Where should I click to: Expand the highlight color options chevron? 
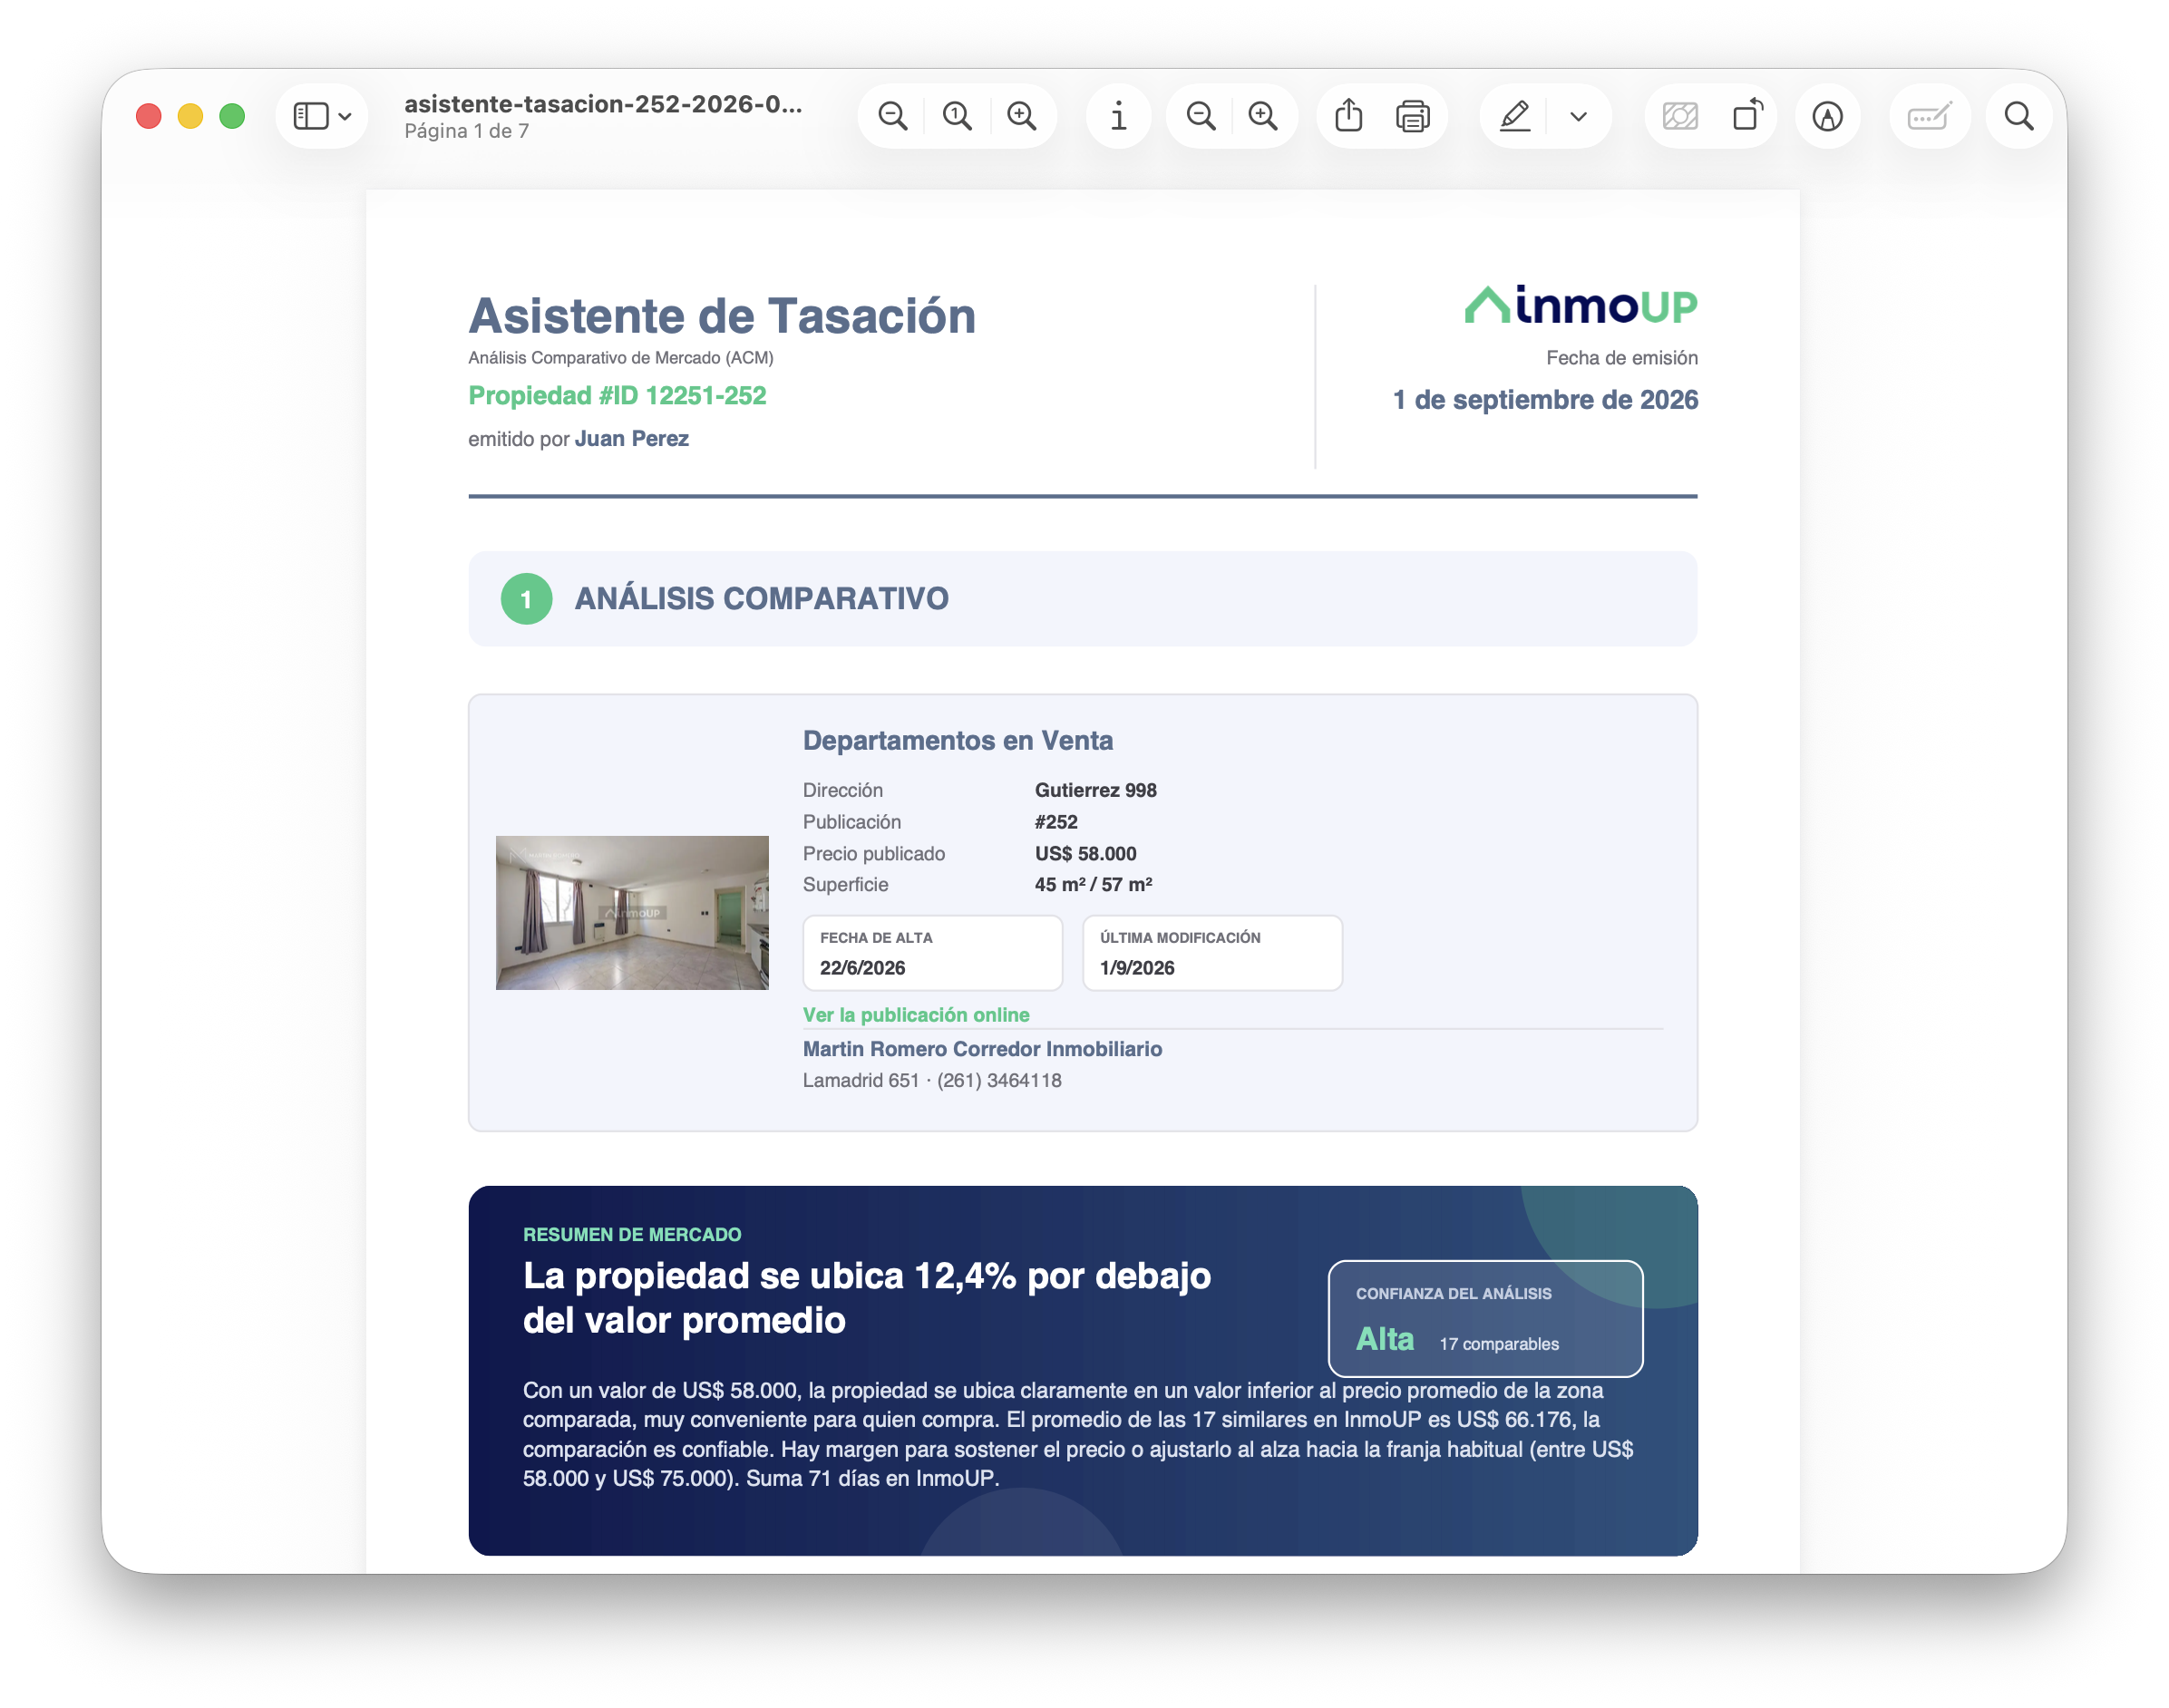[1578, 117]
